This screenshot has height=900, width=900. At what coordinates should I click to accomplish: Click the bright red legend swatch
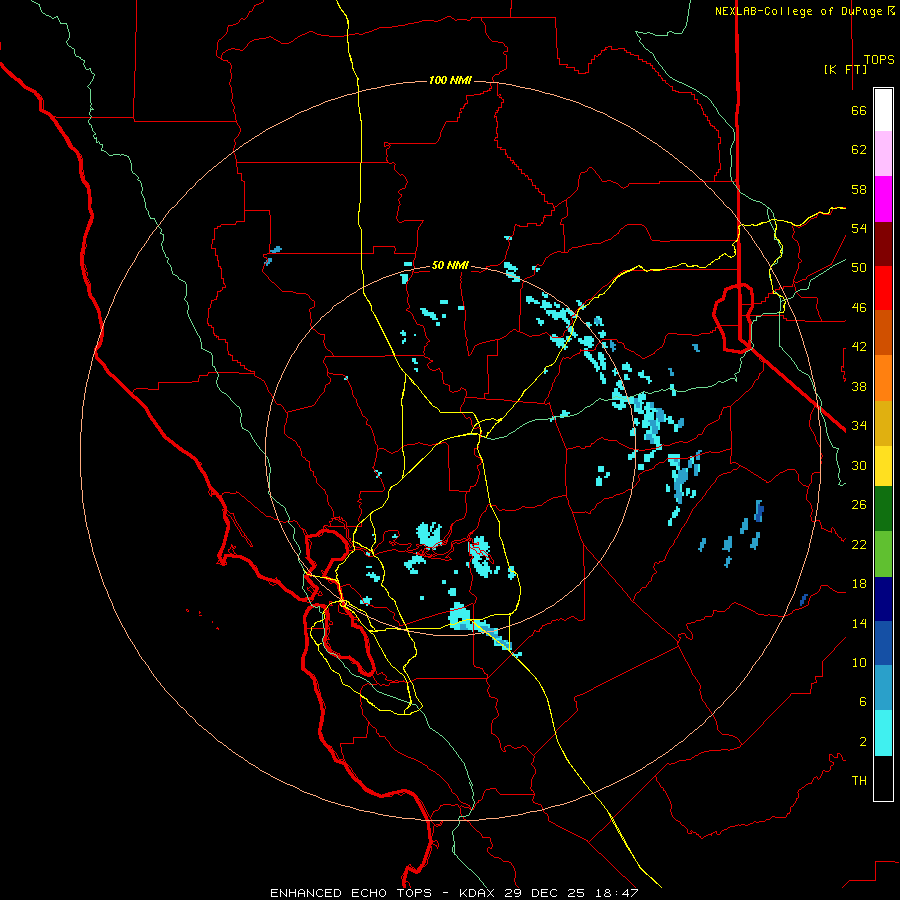[883, 288]
